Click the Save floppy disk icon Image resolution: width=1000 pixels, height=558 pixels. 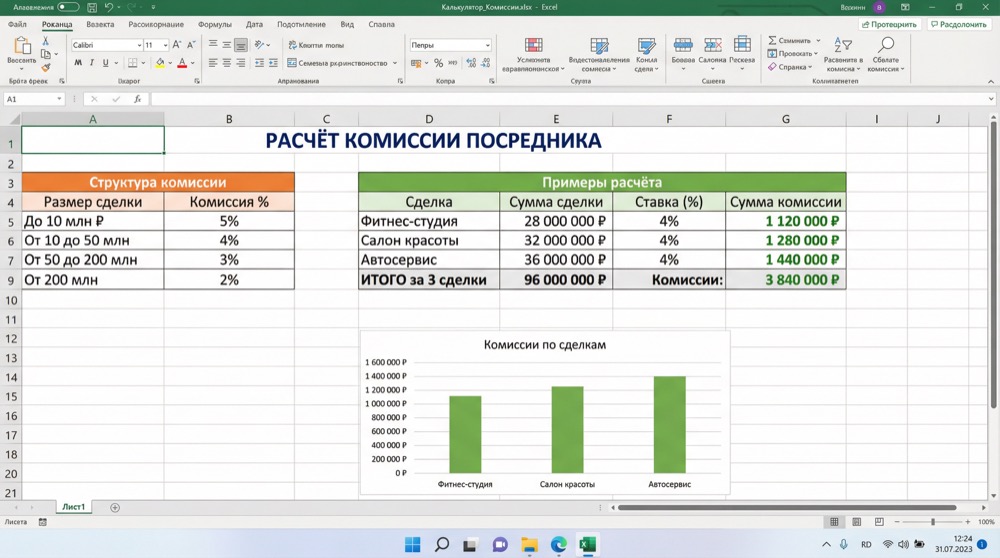pos(91,7)
